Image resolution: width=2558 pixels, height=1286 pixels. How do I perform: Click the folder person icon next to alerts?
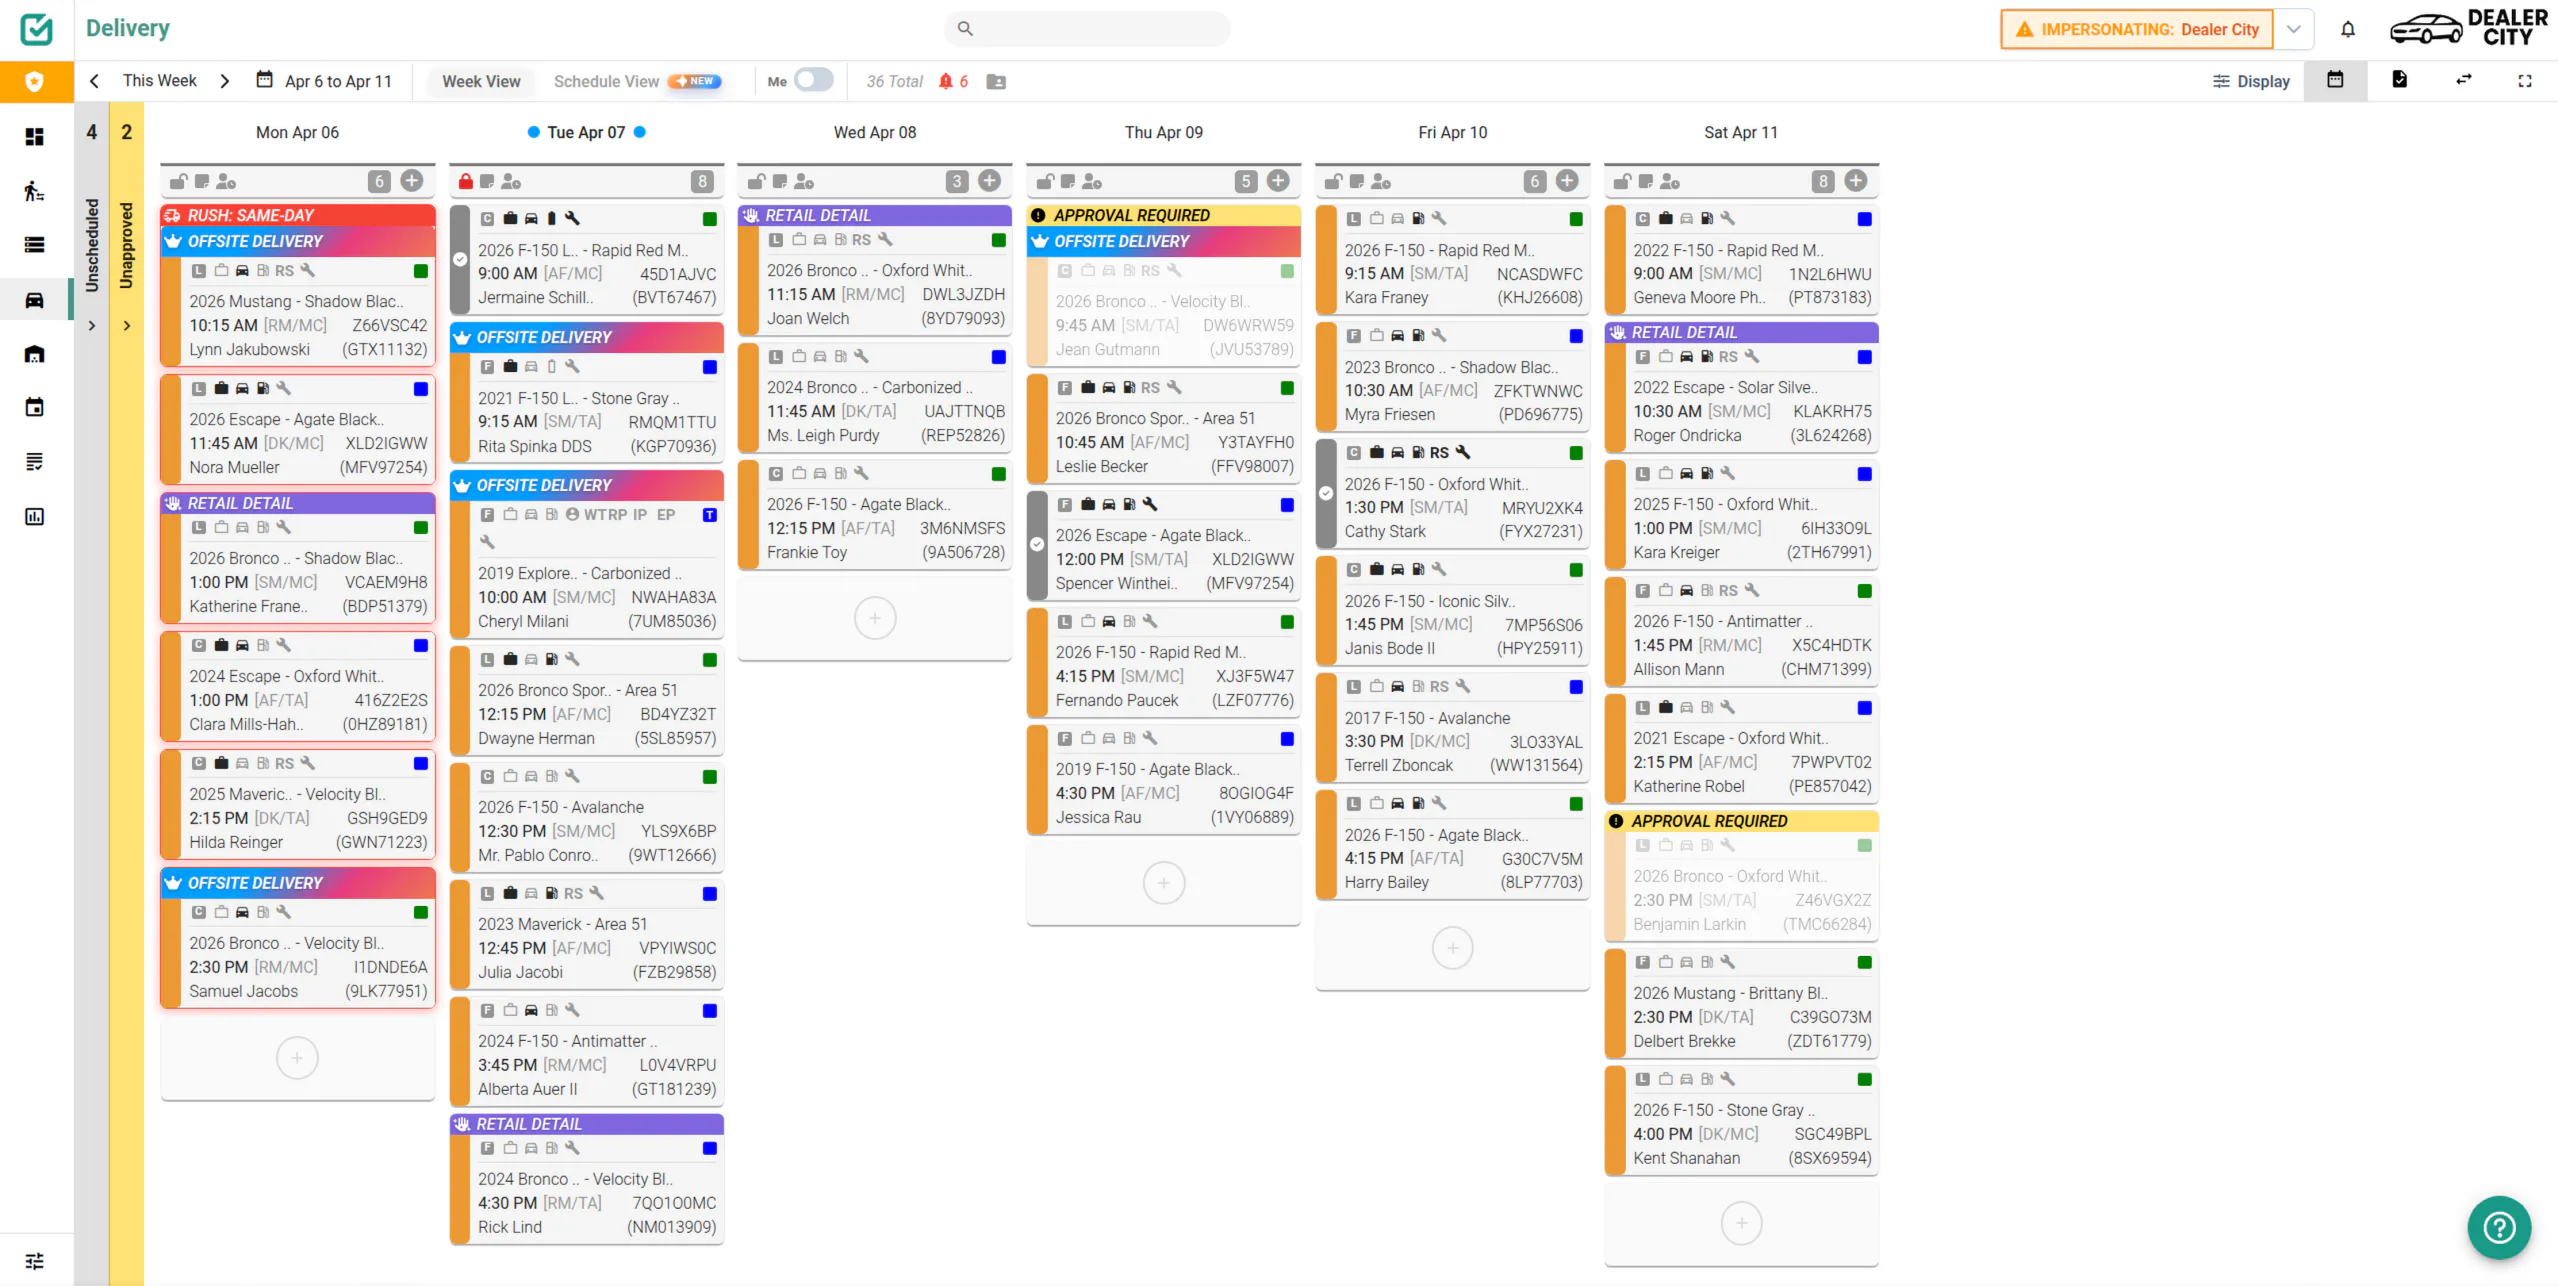pyautogui.click(x=996, y=81)
